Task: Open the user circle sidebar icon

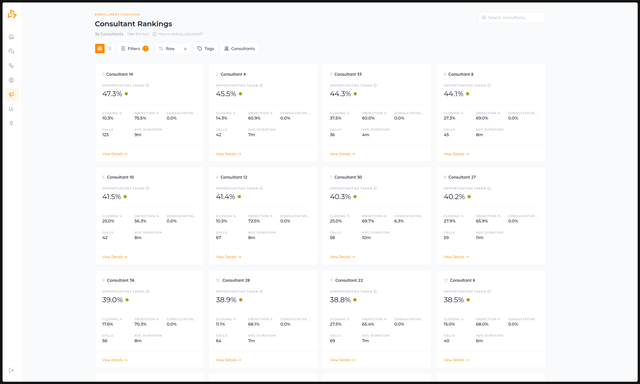Action: click(11, 80)
